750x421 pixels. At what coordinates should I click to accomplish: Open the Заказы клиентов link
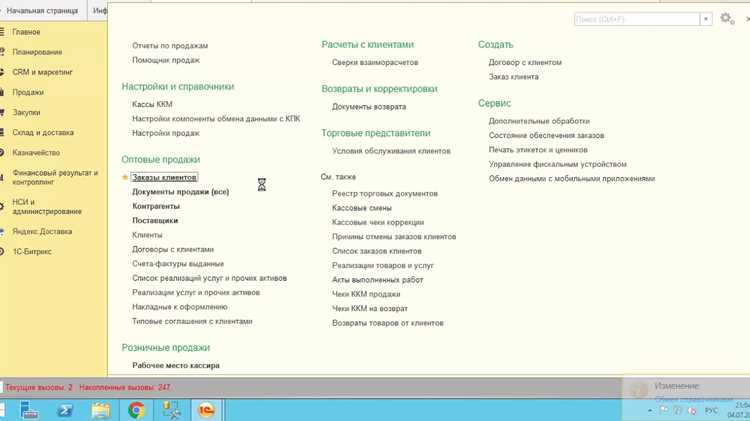click(164, 177)
